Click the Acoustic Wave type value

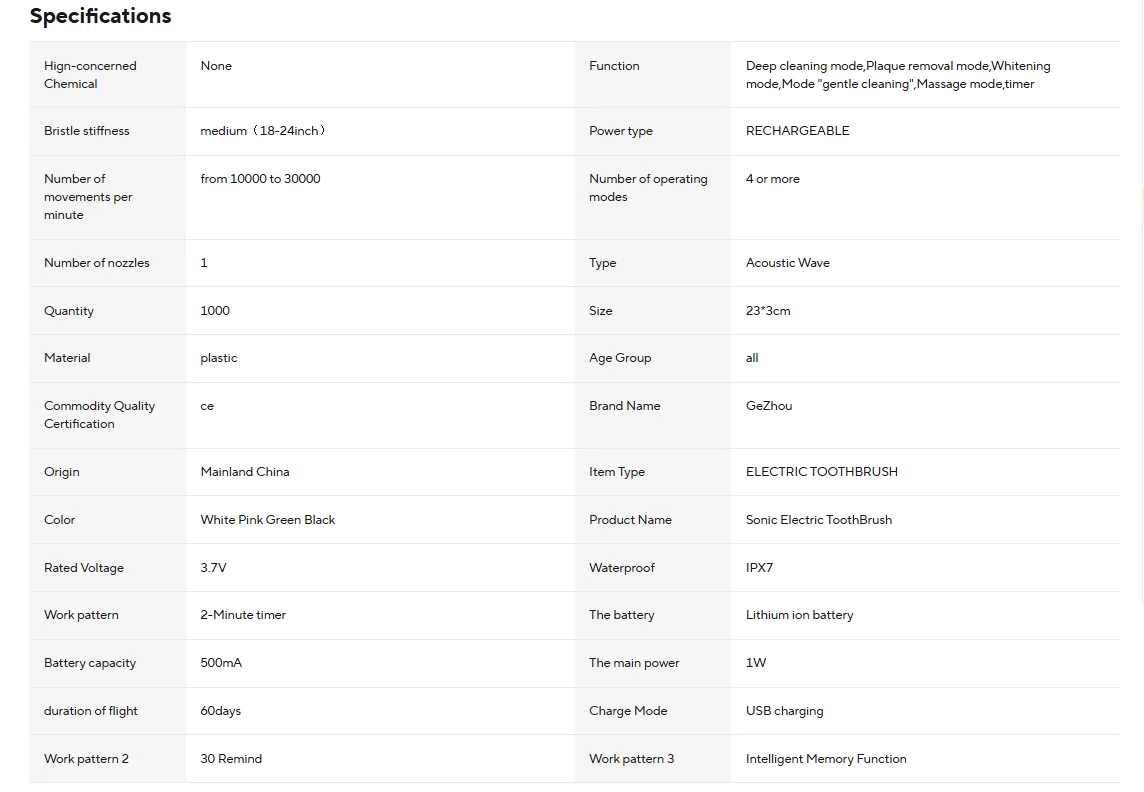tap(787, 263)
